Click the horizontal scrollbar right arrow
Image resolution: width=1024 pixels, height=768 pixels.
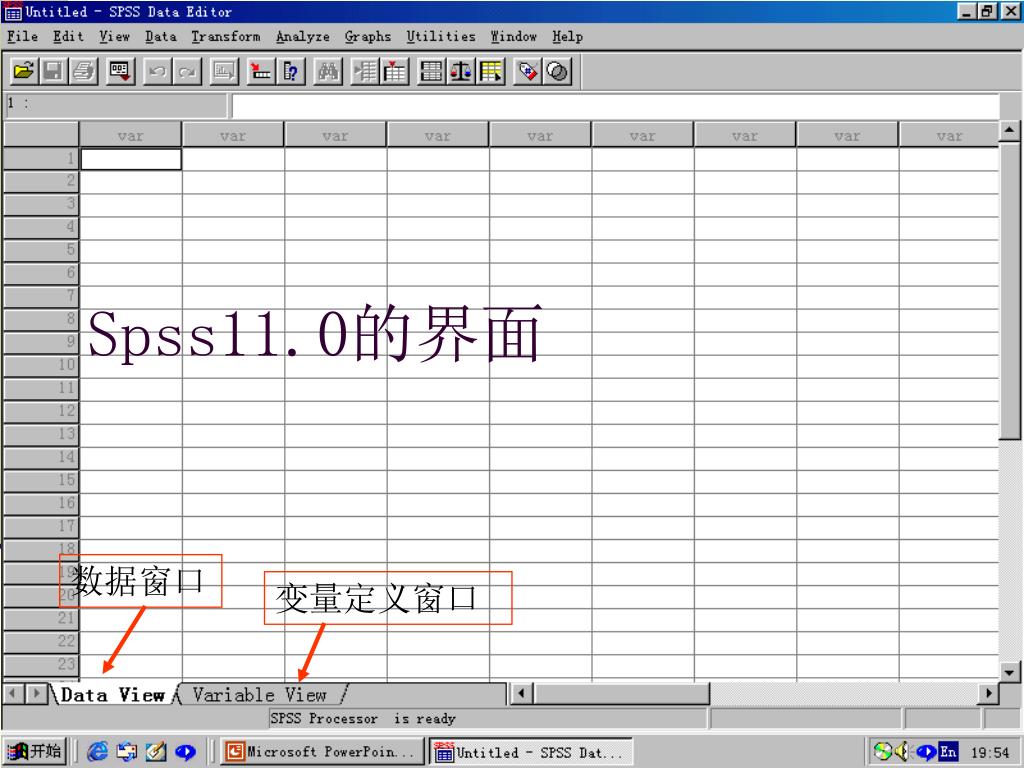tap(989, 693)
